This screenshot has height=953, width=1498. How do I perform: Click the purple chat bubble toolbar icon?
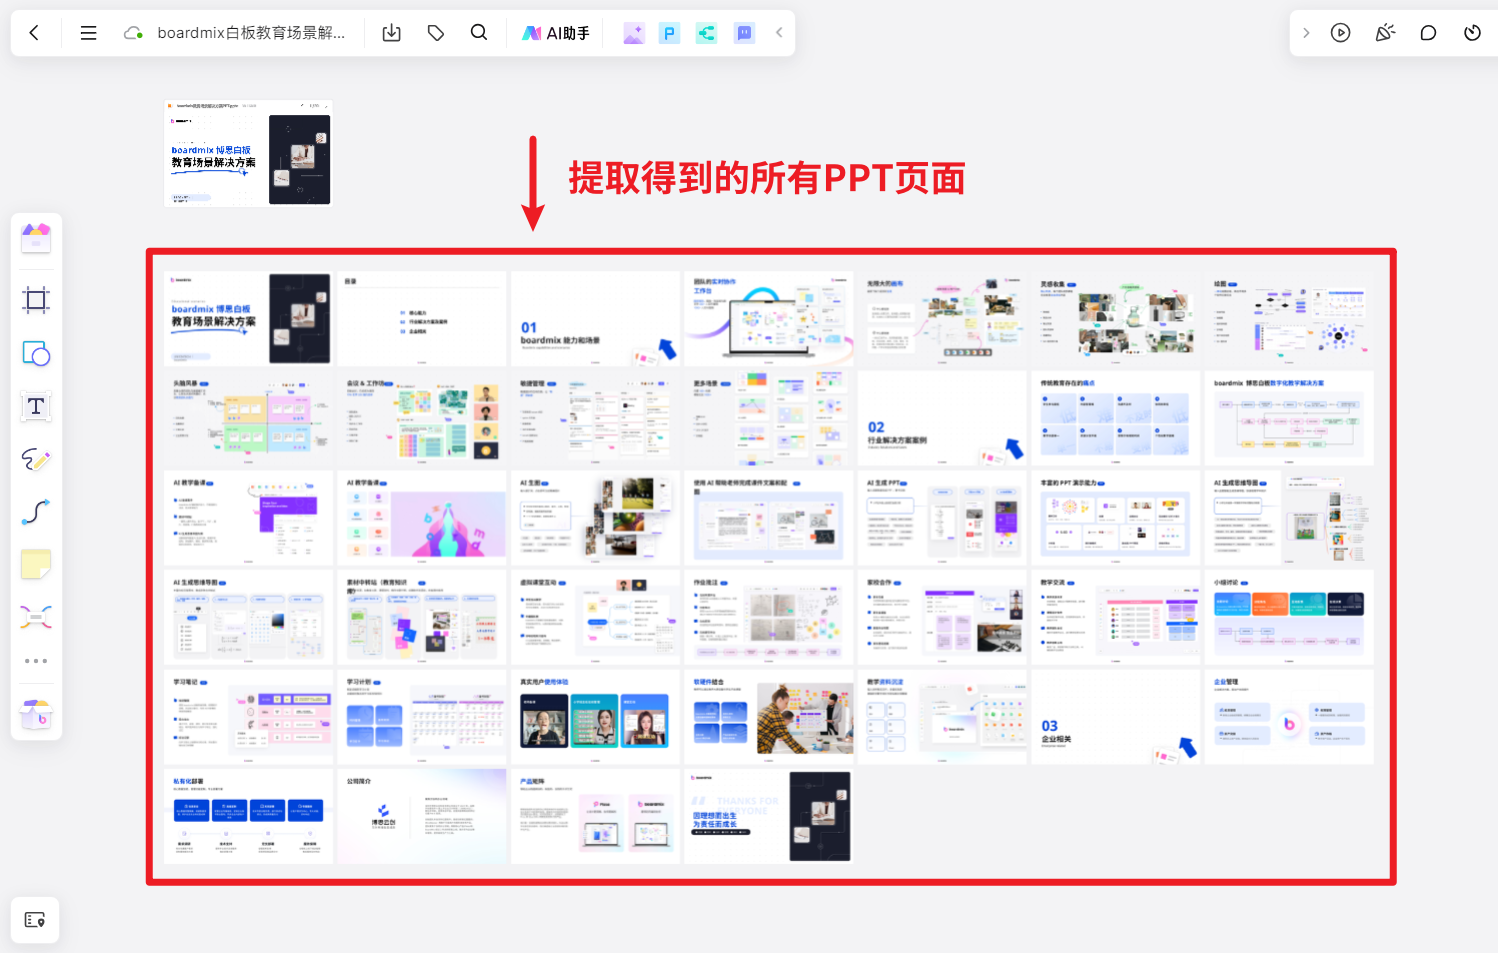click(x=744, y=33)
